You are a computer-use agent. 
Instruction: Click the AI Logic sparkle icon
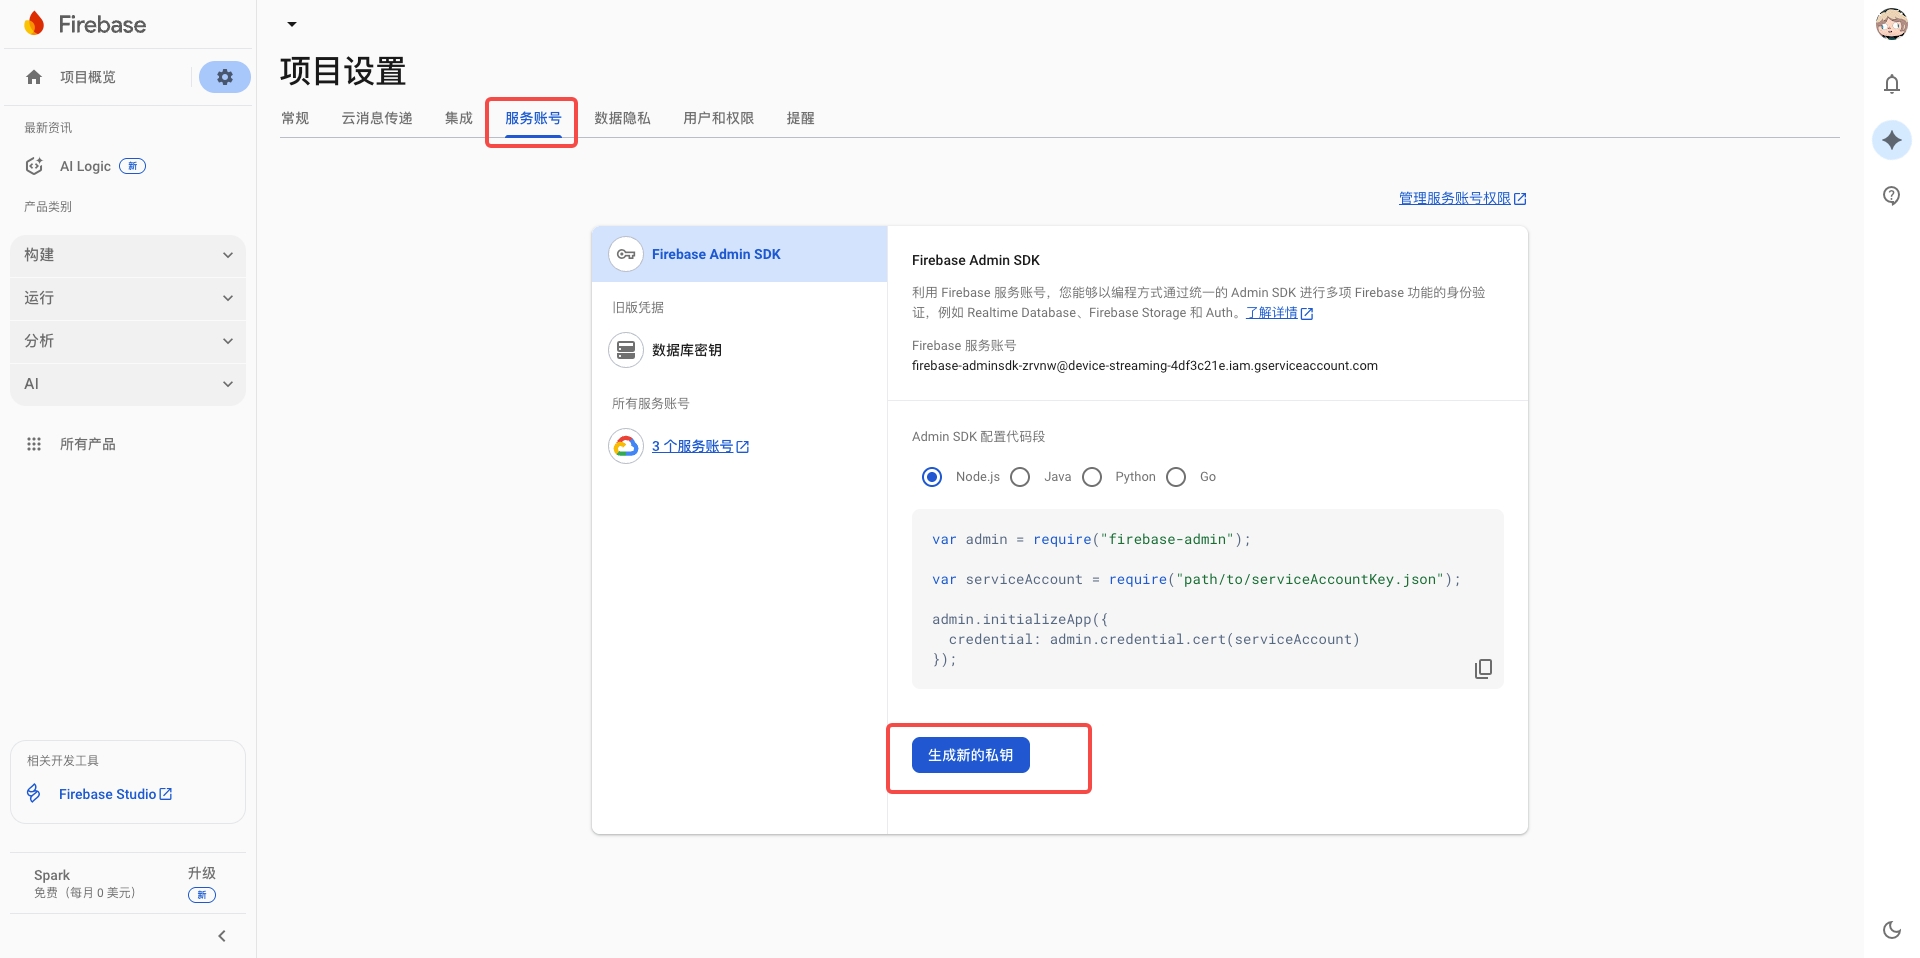34,166
